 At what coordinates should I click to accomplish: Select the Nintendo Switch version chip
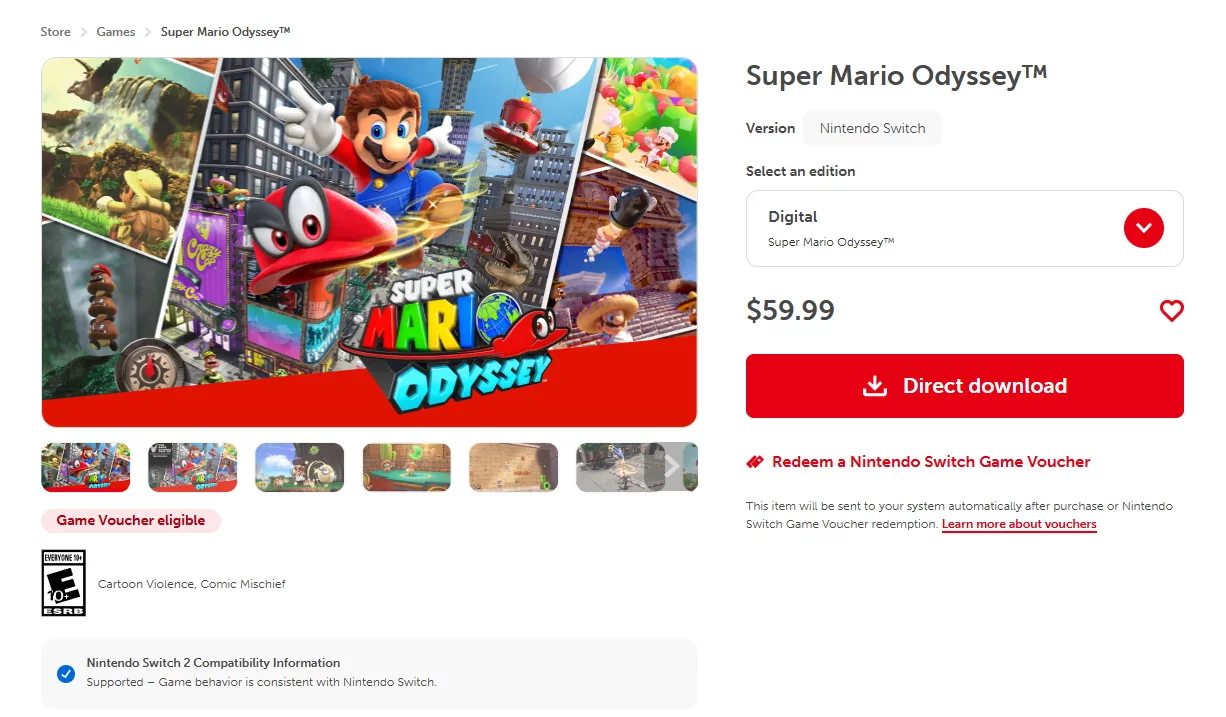point(872,128)
